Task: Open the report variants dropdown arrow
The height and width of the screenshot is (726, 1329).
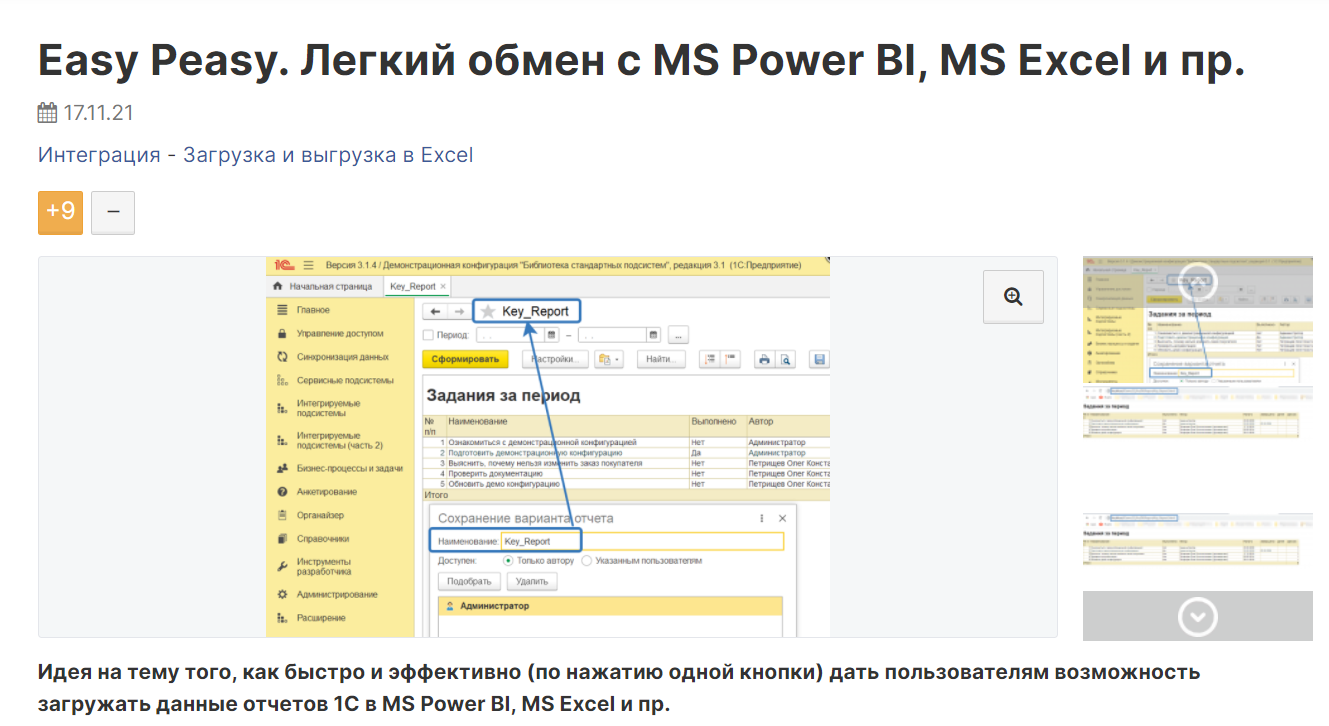Action: 617,358
